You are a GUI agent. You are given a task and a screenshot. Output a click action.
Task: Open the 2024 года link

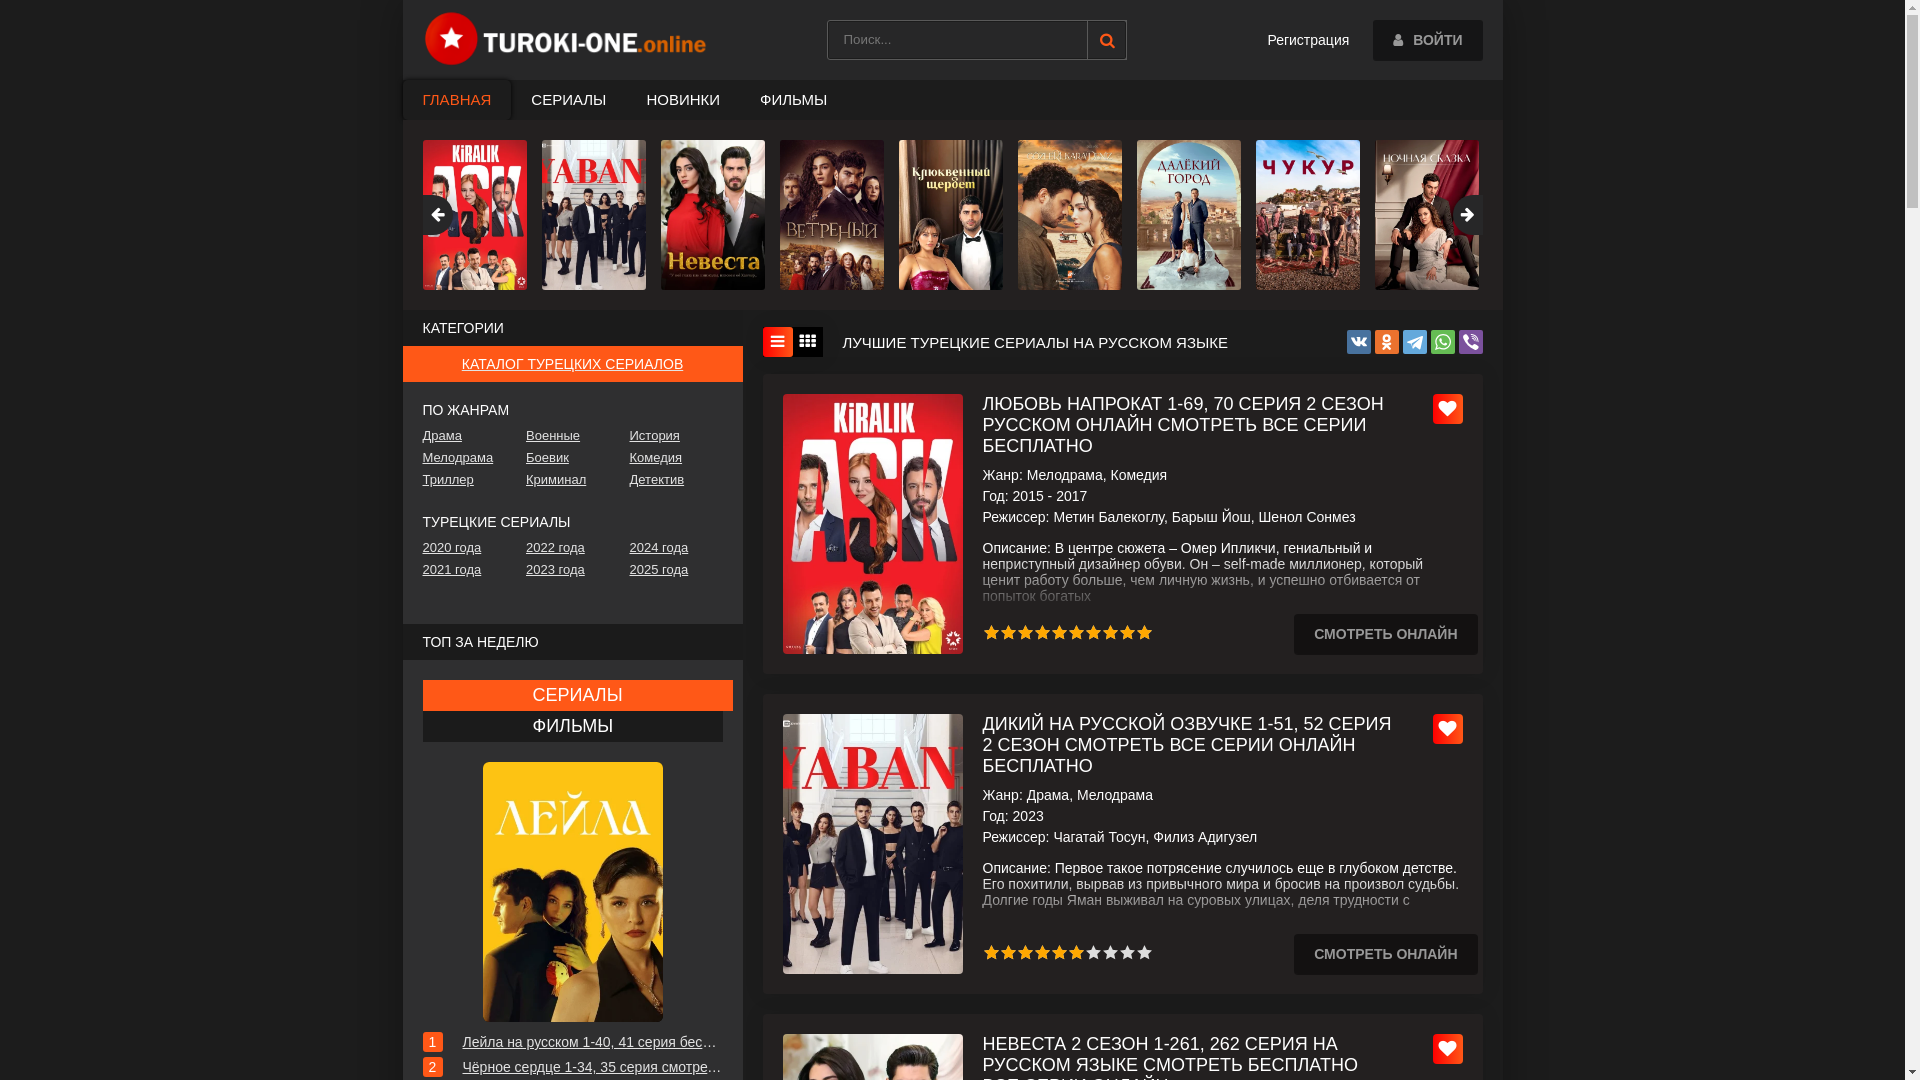(658, 548)
